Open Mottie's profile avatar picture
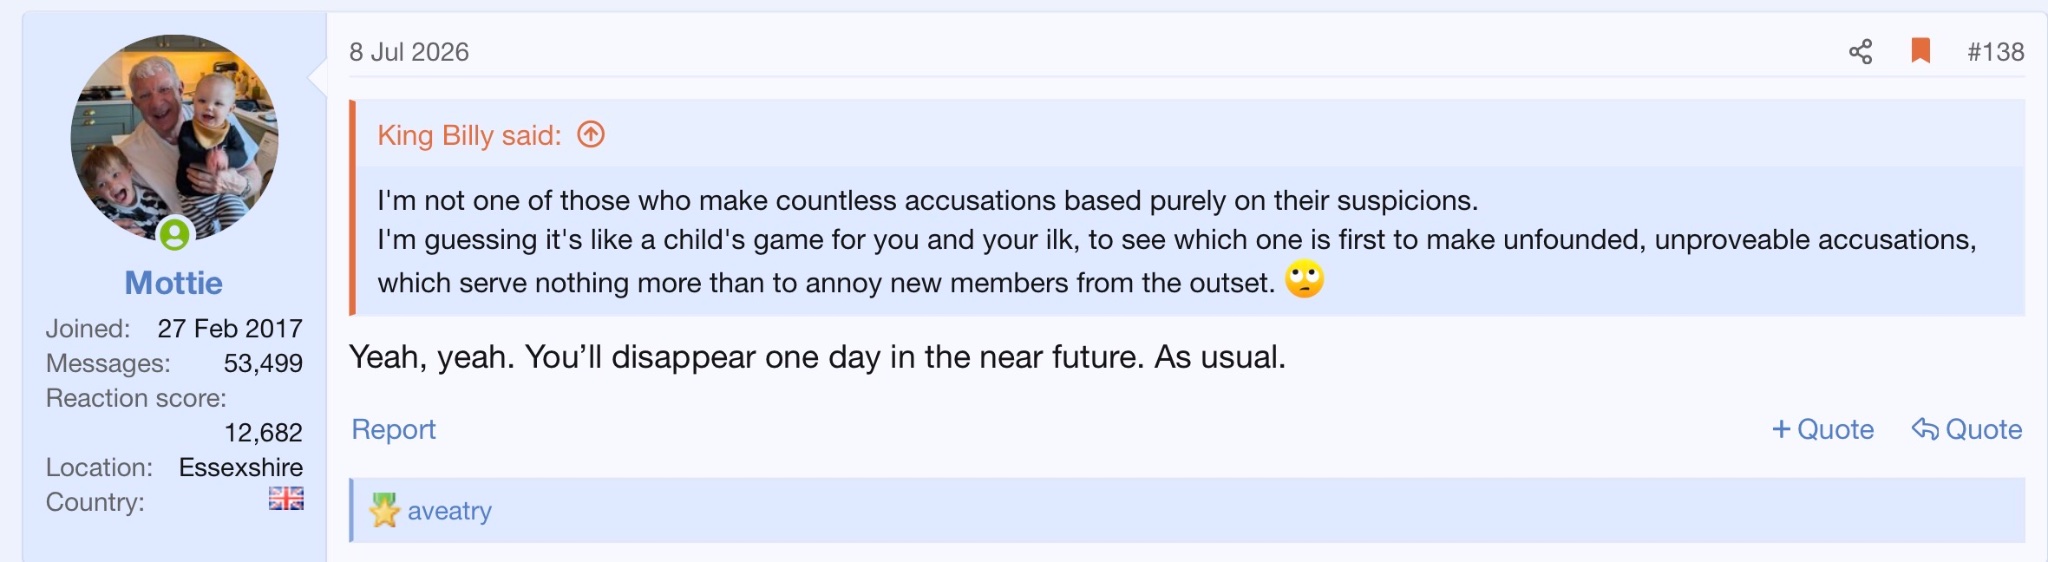This screenshot has height=562, width=2048. [174, 139]
